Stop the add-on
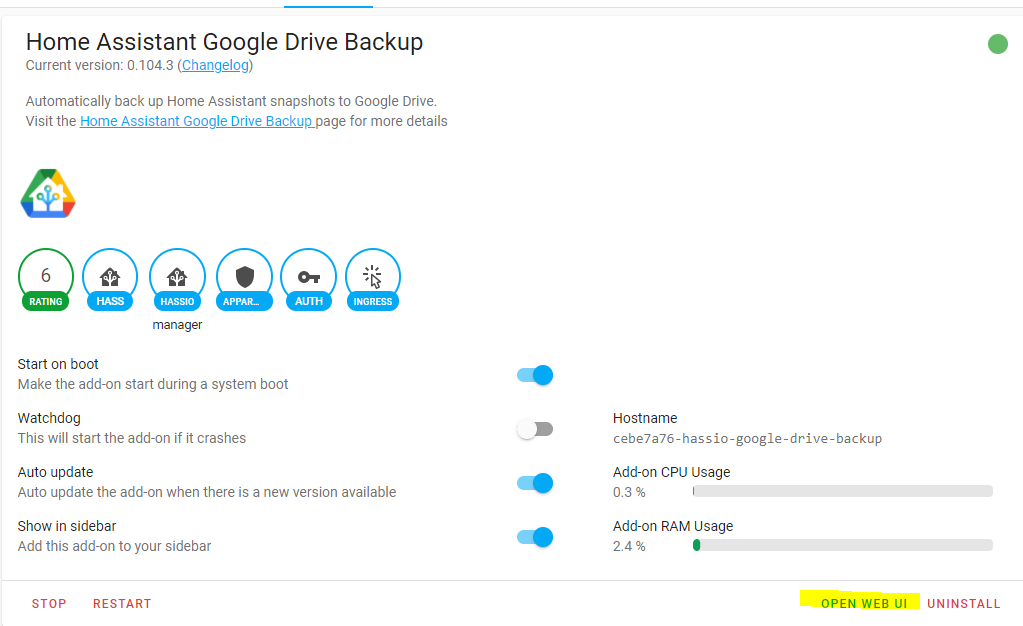The width and height of the screenshot is (1023, 626). 49,604
